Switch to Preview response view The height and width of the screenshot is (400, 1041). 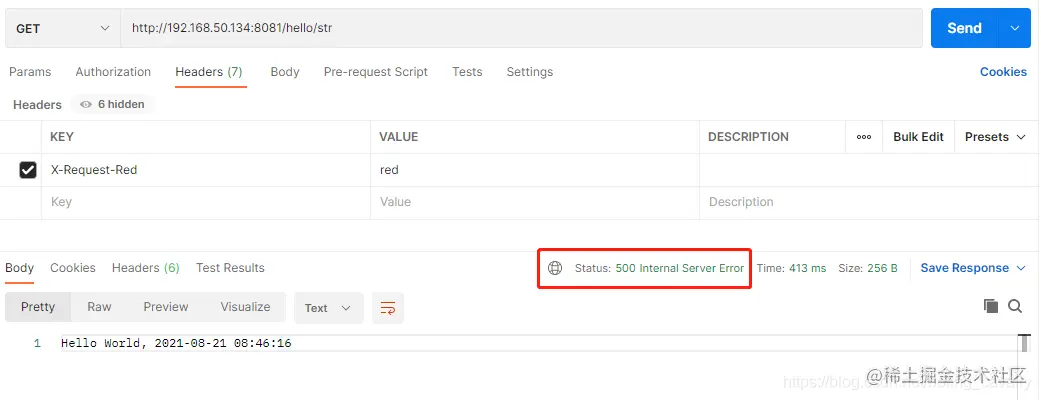(x=166, y=307)
